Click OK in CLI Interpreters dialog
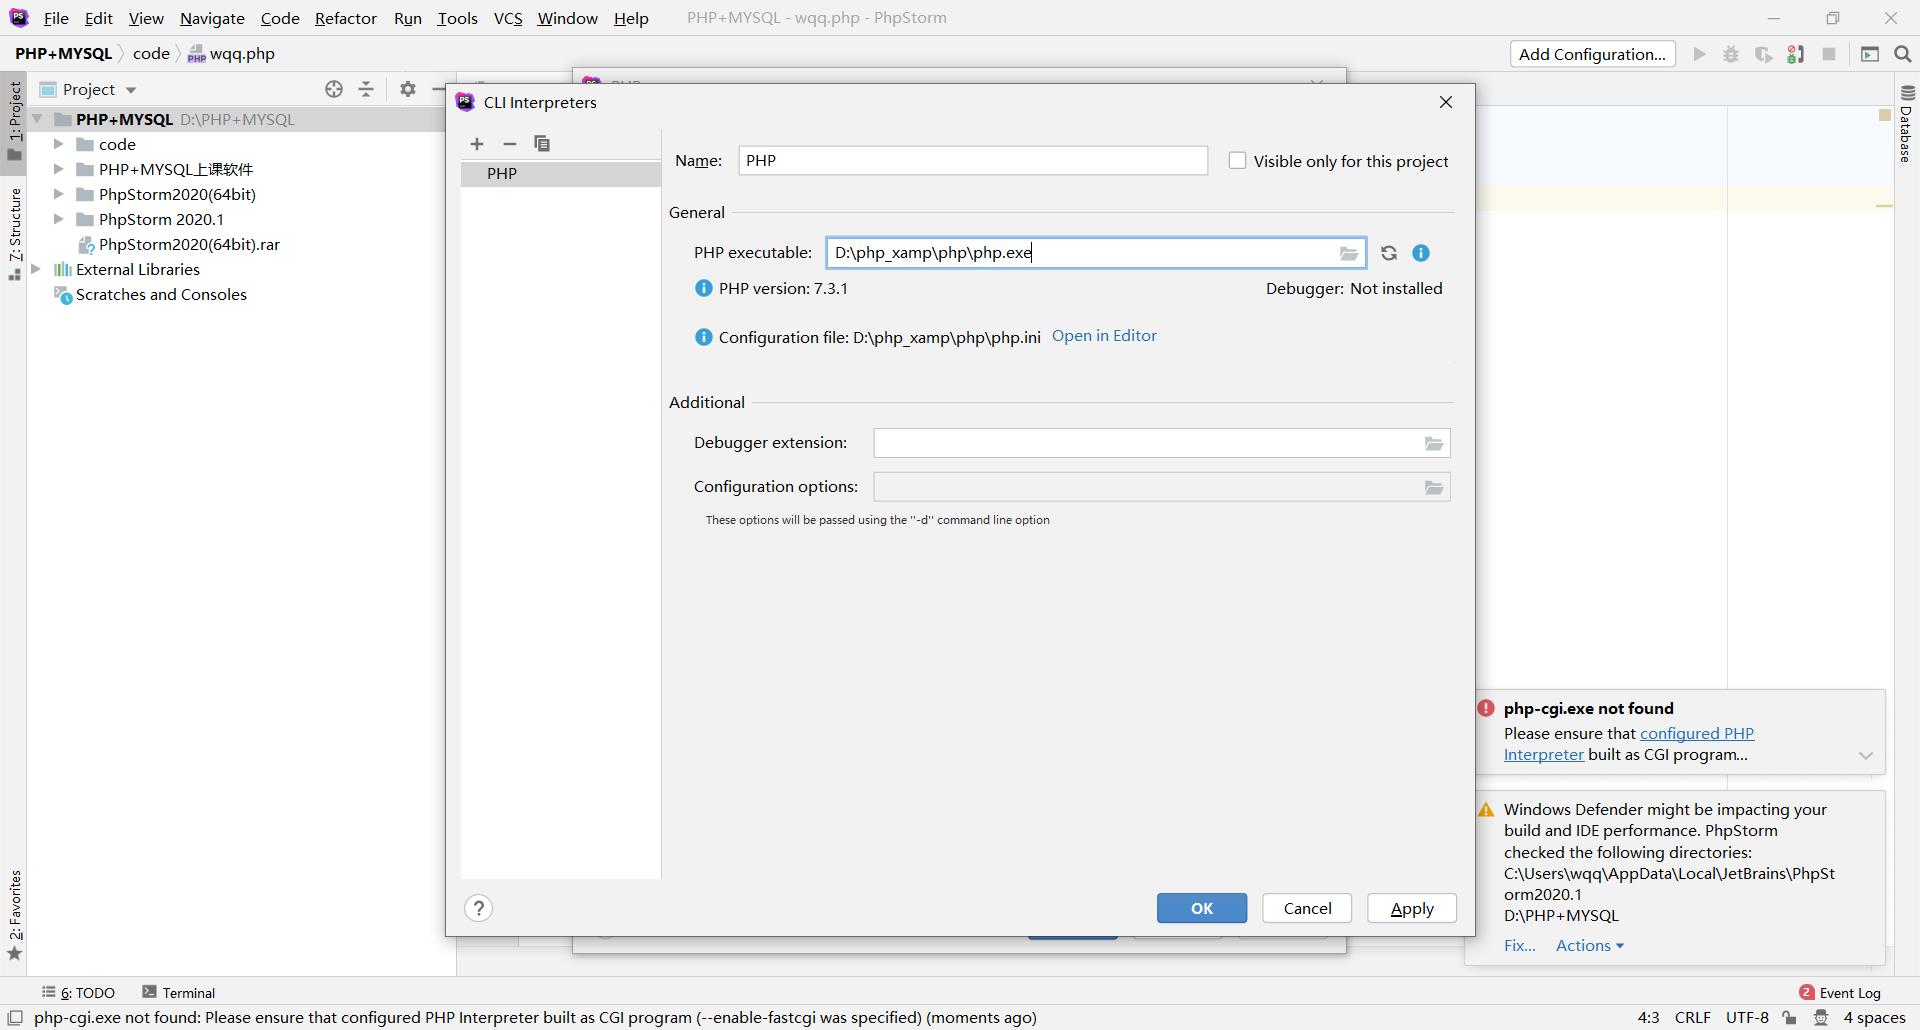 click(1202, 908)
